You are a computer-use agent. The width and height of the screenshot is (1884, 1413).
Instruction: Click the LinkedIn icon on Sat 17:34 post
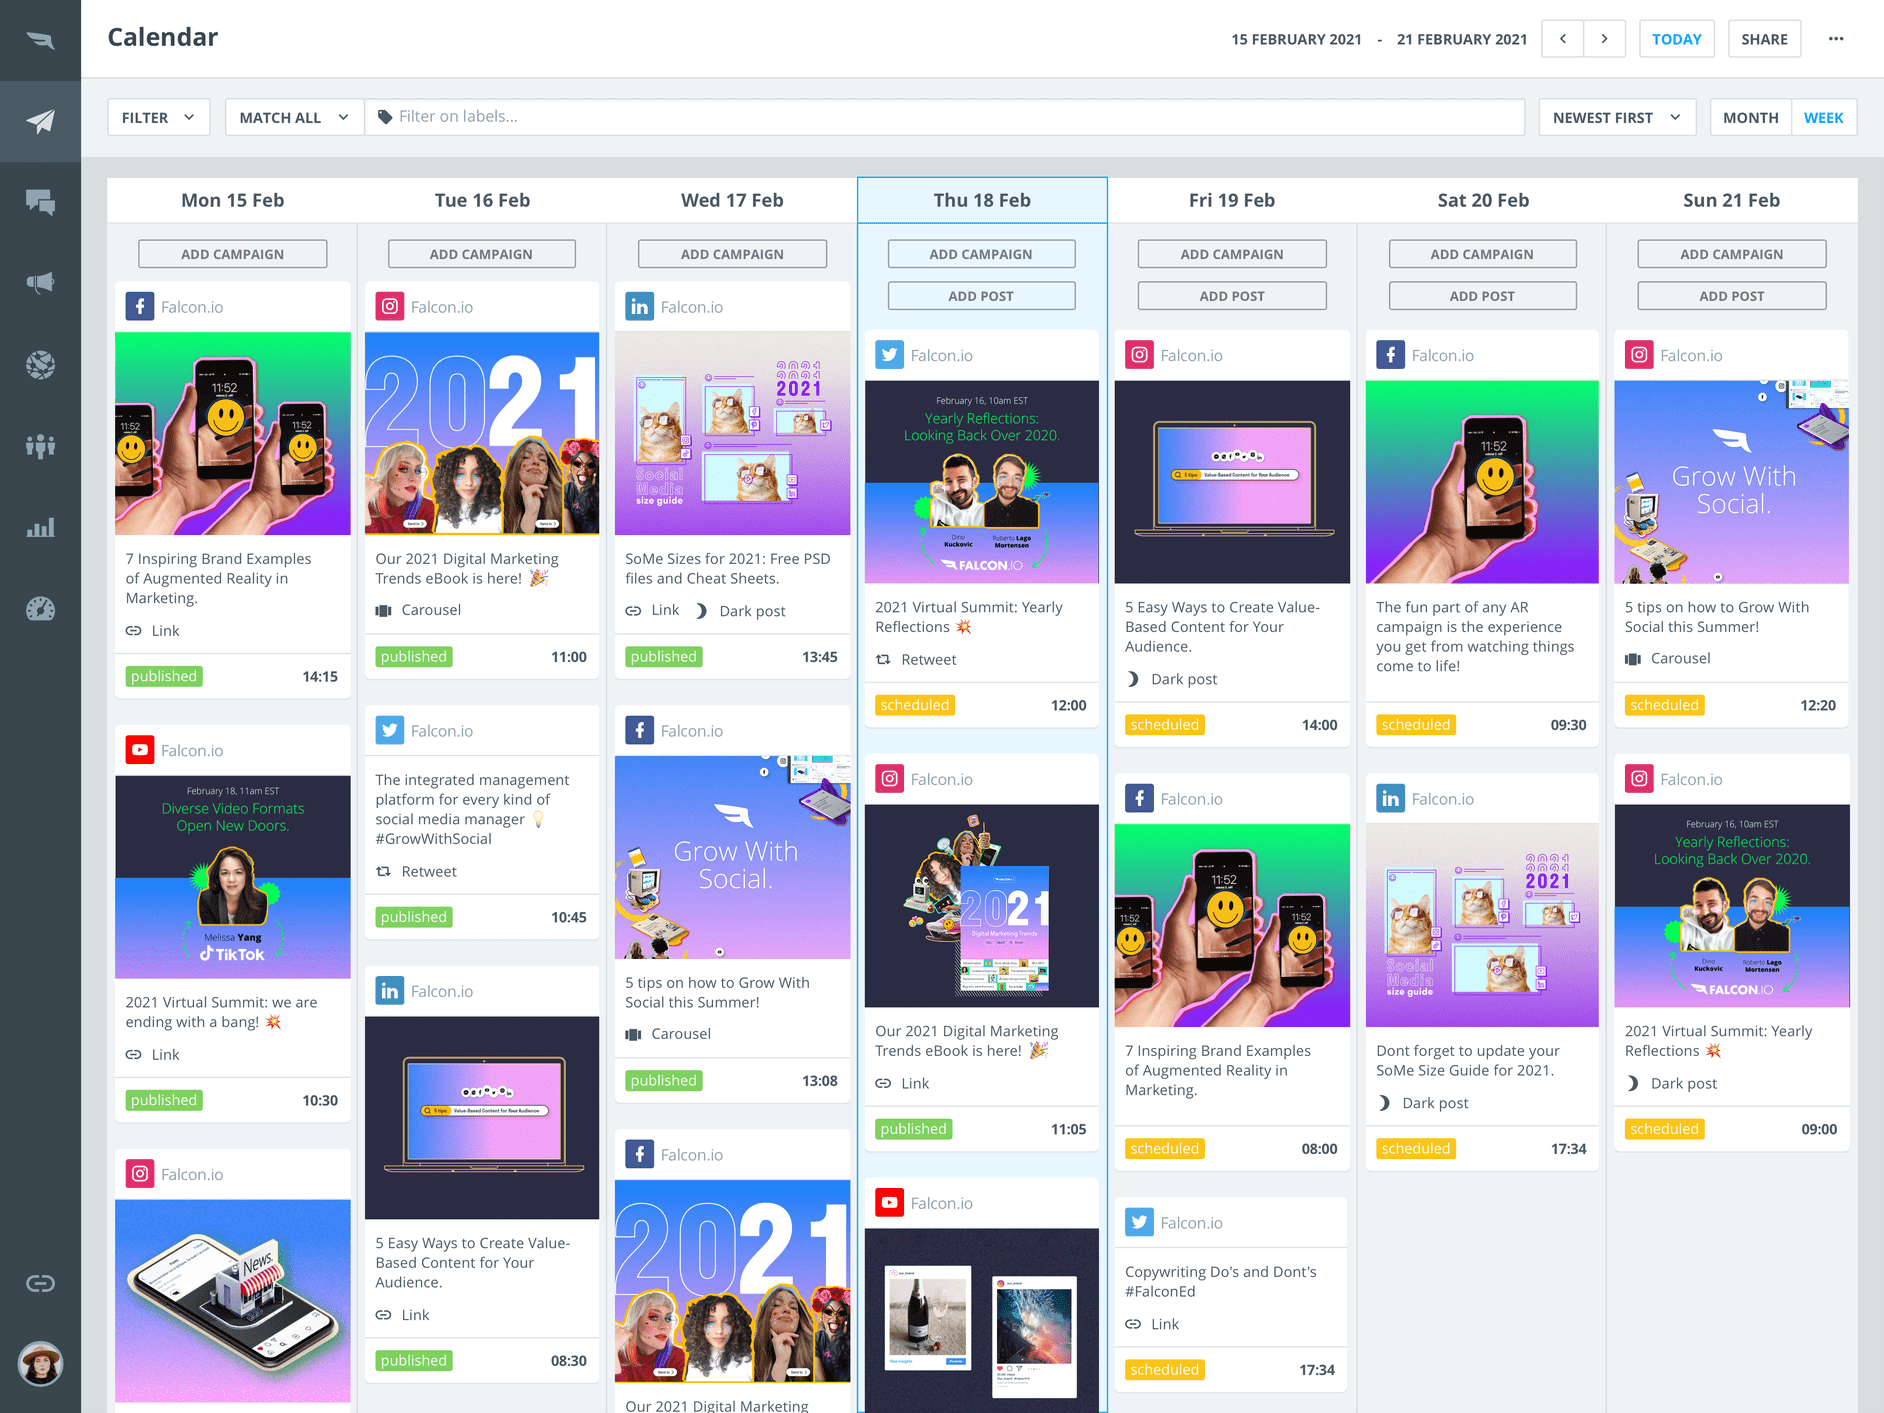coord(1390,798)
